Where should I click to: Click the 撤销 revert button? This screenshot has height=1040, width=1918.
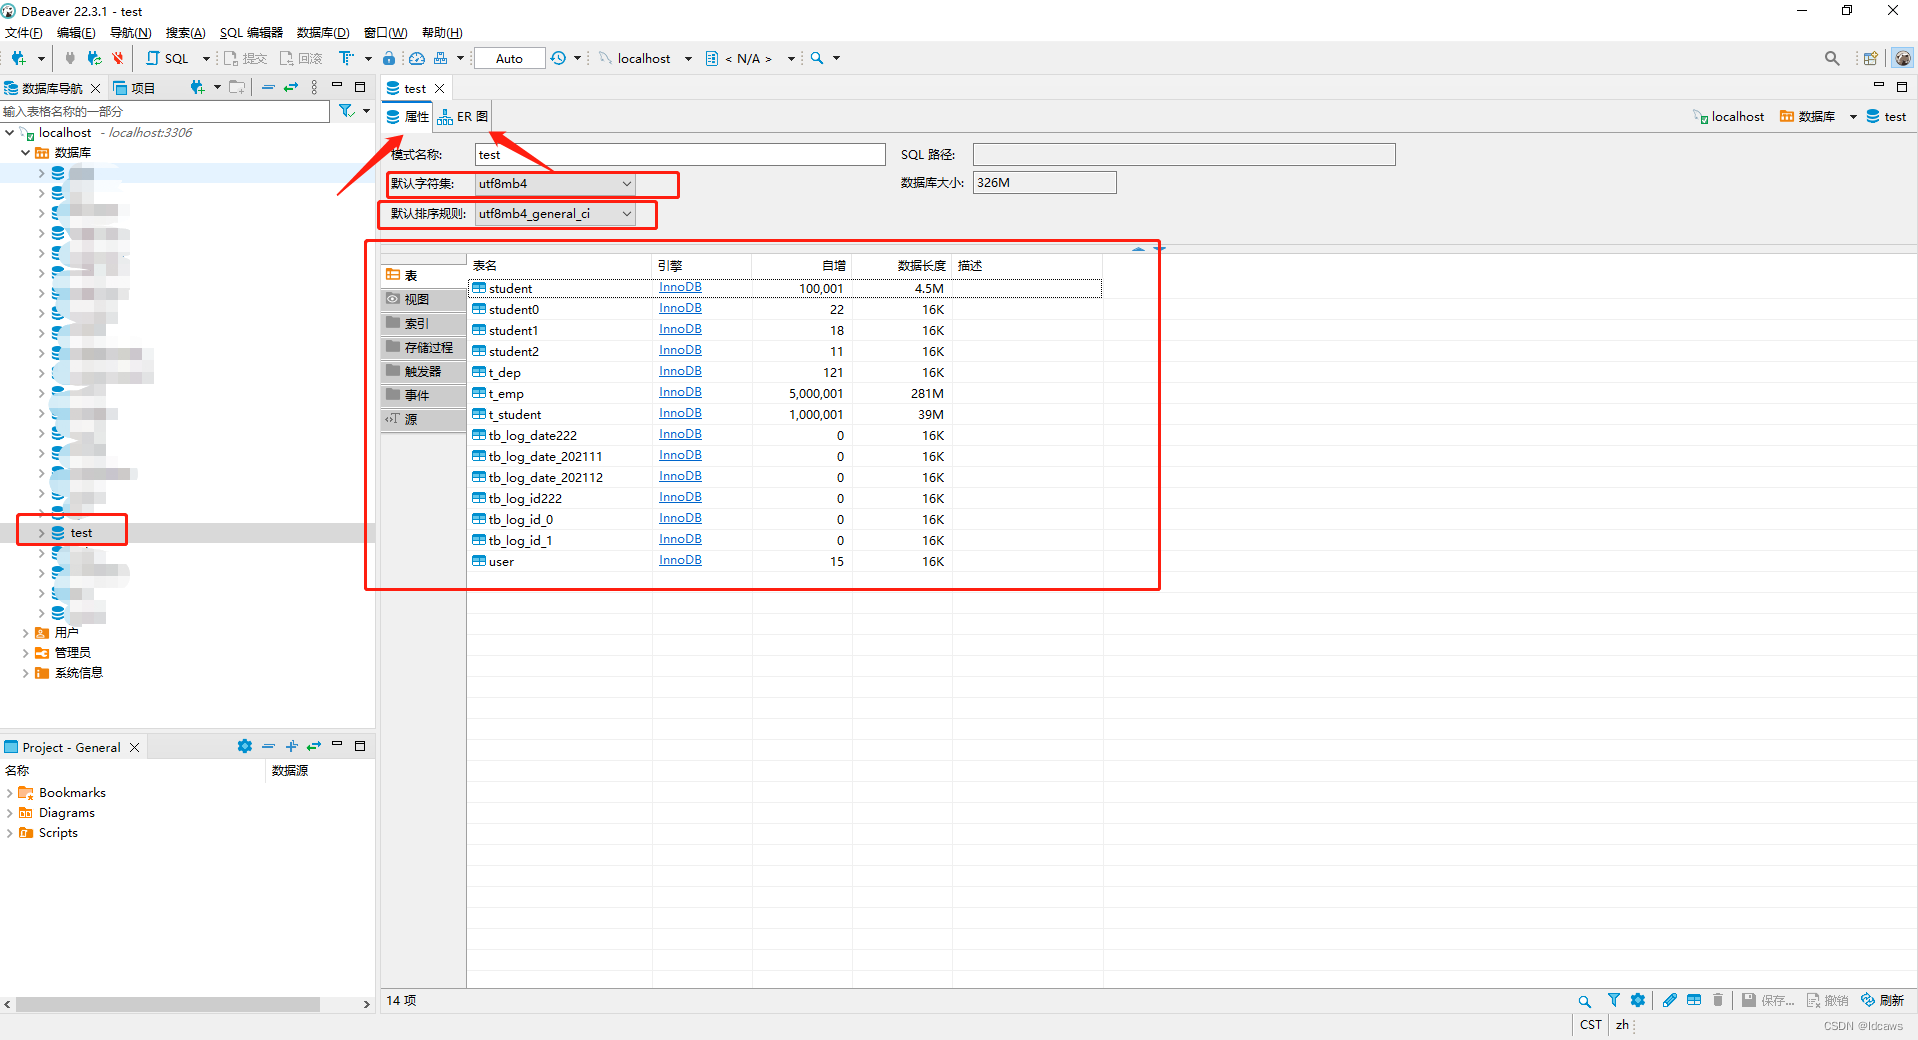coord(1827,1000)
